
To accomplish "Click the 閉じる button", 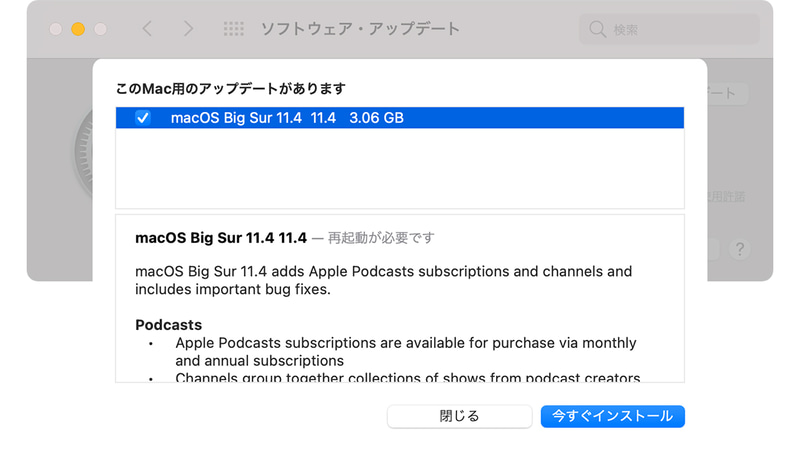I will click(x=459, y=416).
